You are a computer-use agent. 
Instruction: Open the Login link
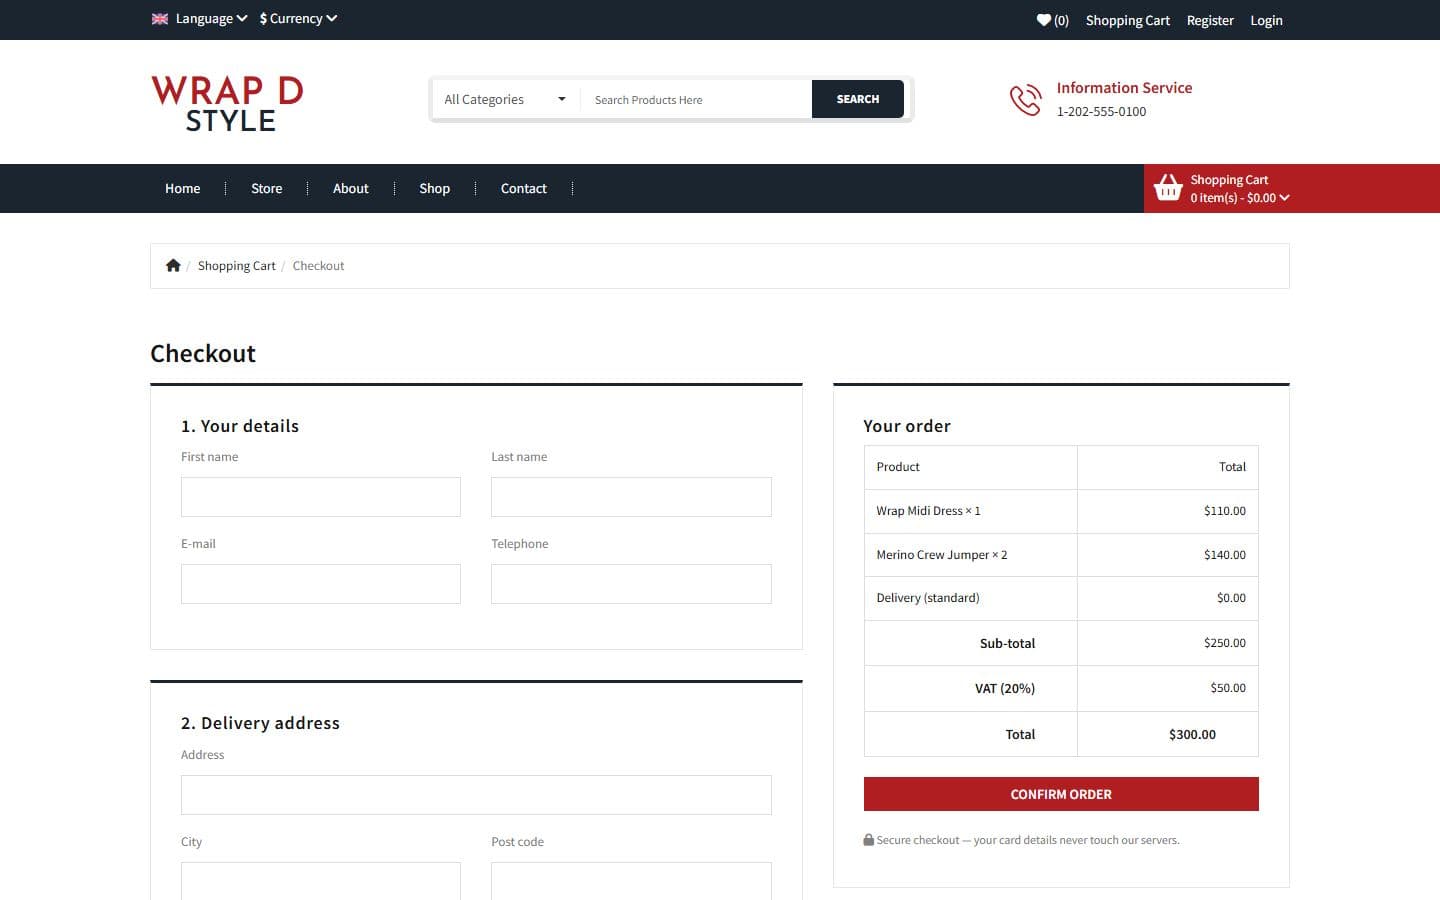pos(1266,20)
